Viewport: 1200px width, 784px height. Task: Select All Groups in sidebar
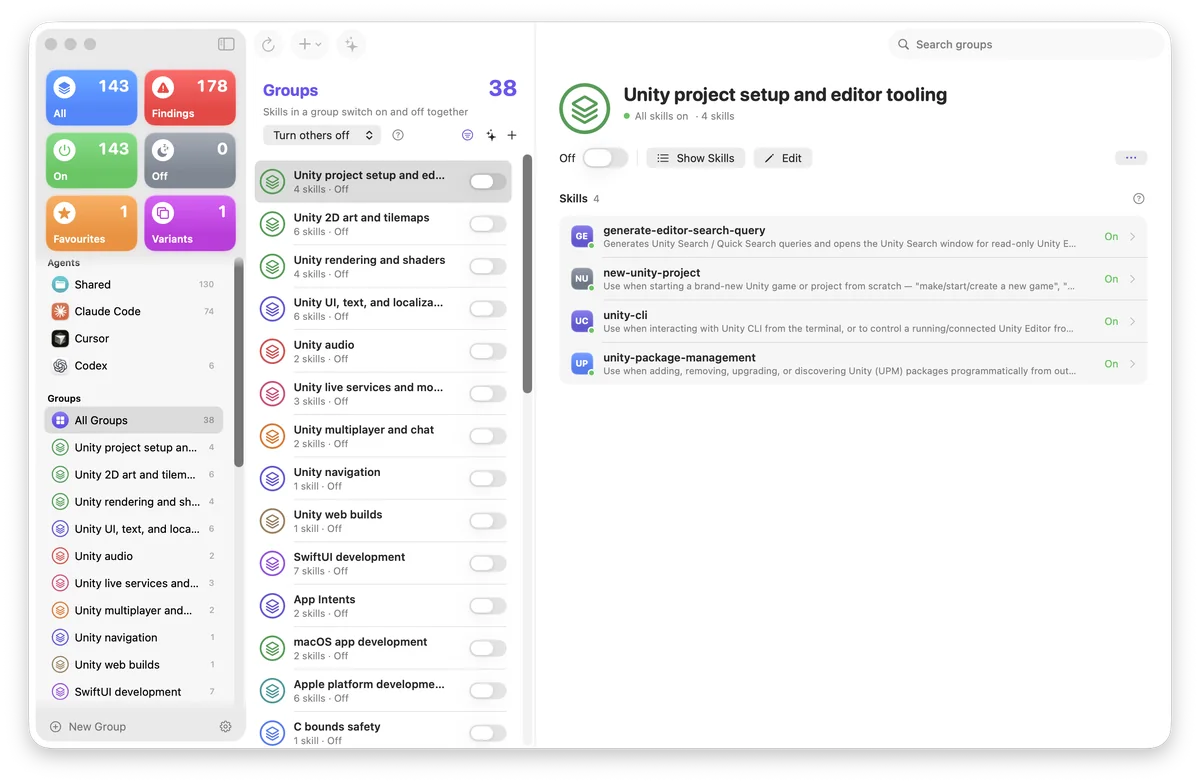click(134, 420)
